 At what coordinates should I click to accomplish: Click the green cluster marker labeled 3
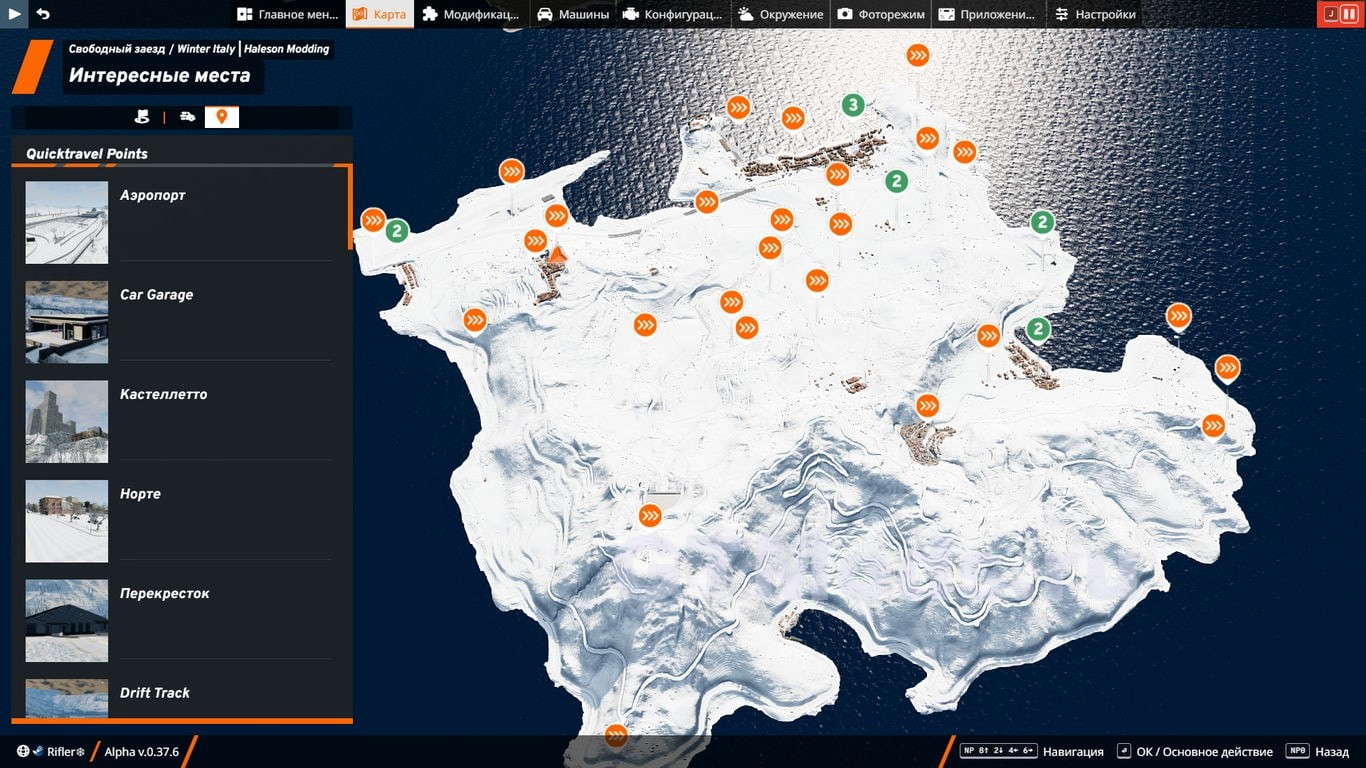[852, 105]
